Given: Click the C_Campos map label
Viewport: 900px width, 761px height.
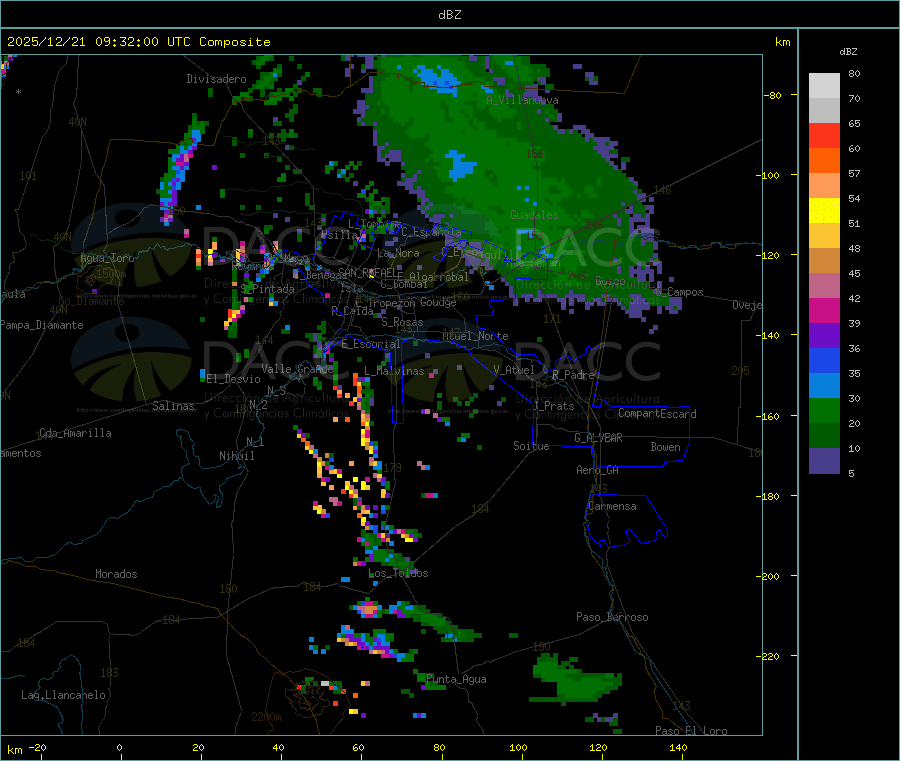Looking at the screenshot, I should (679, 292).
